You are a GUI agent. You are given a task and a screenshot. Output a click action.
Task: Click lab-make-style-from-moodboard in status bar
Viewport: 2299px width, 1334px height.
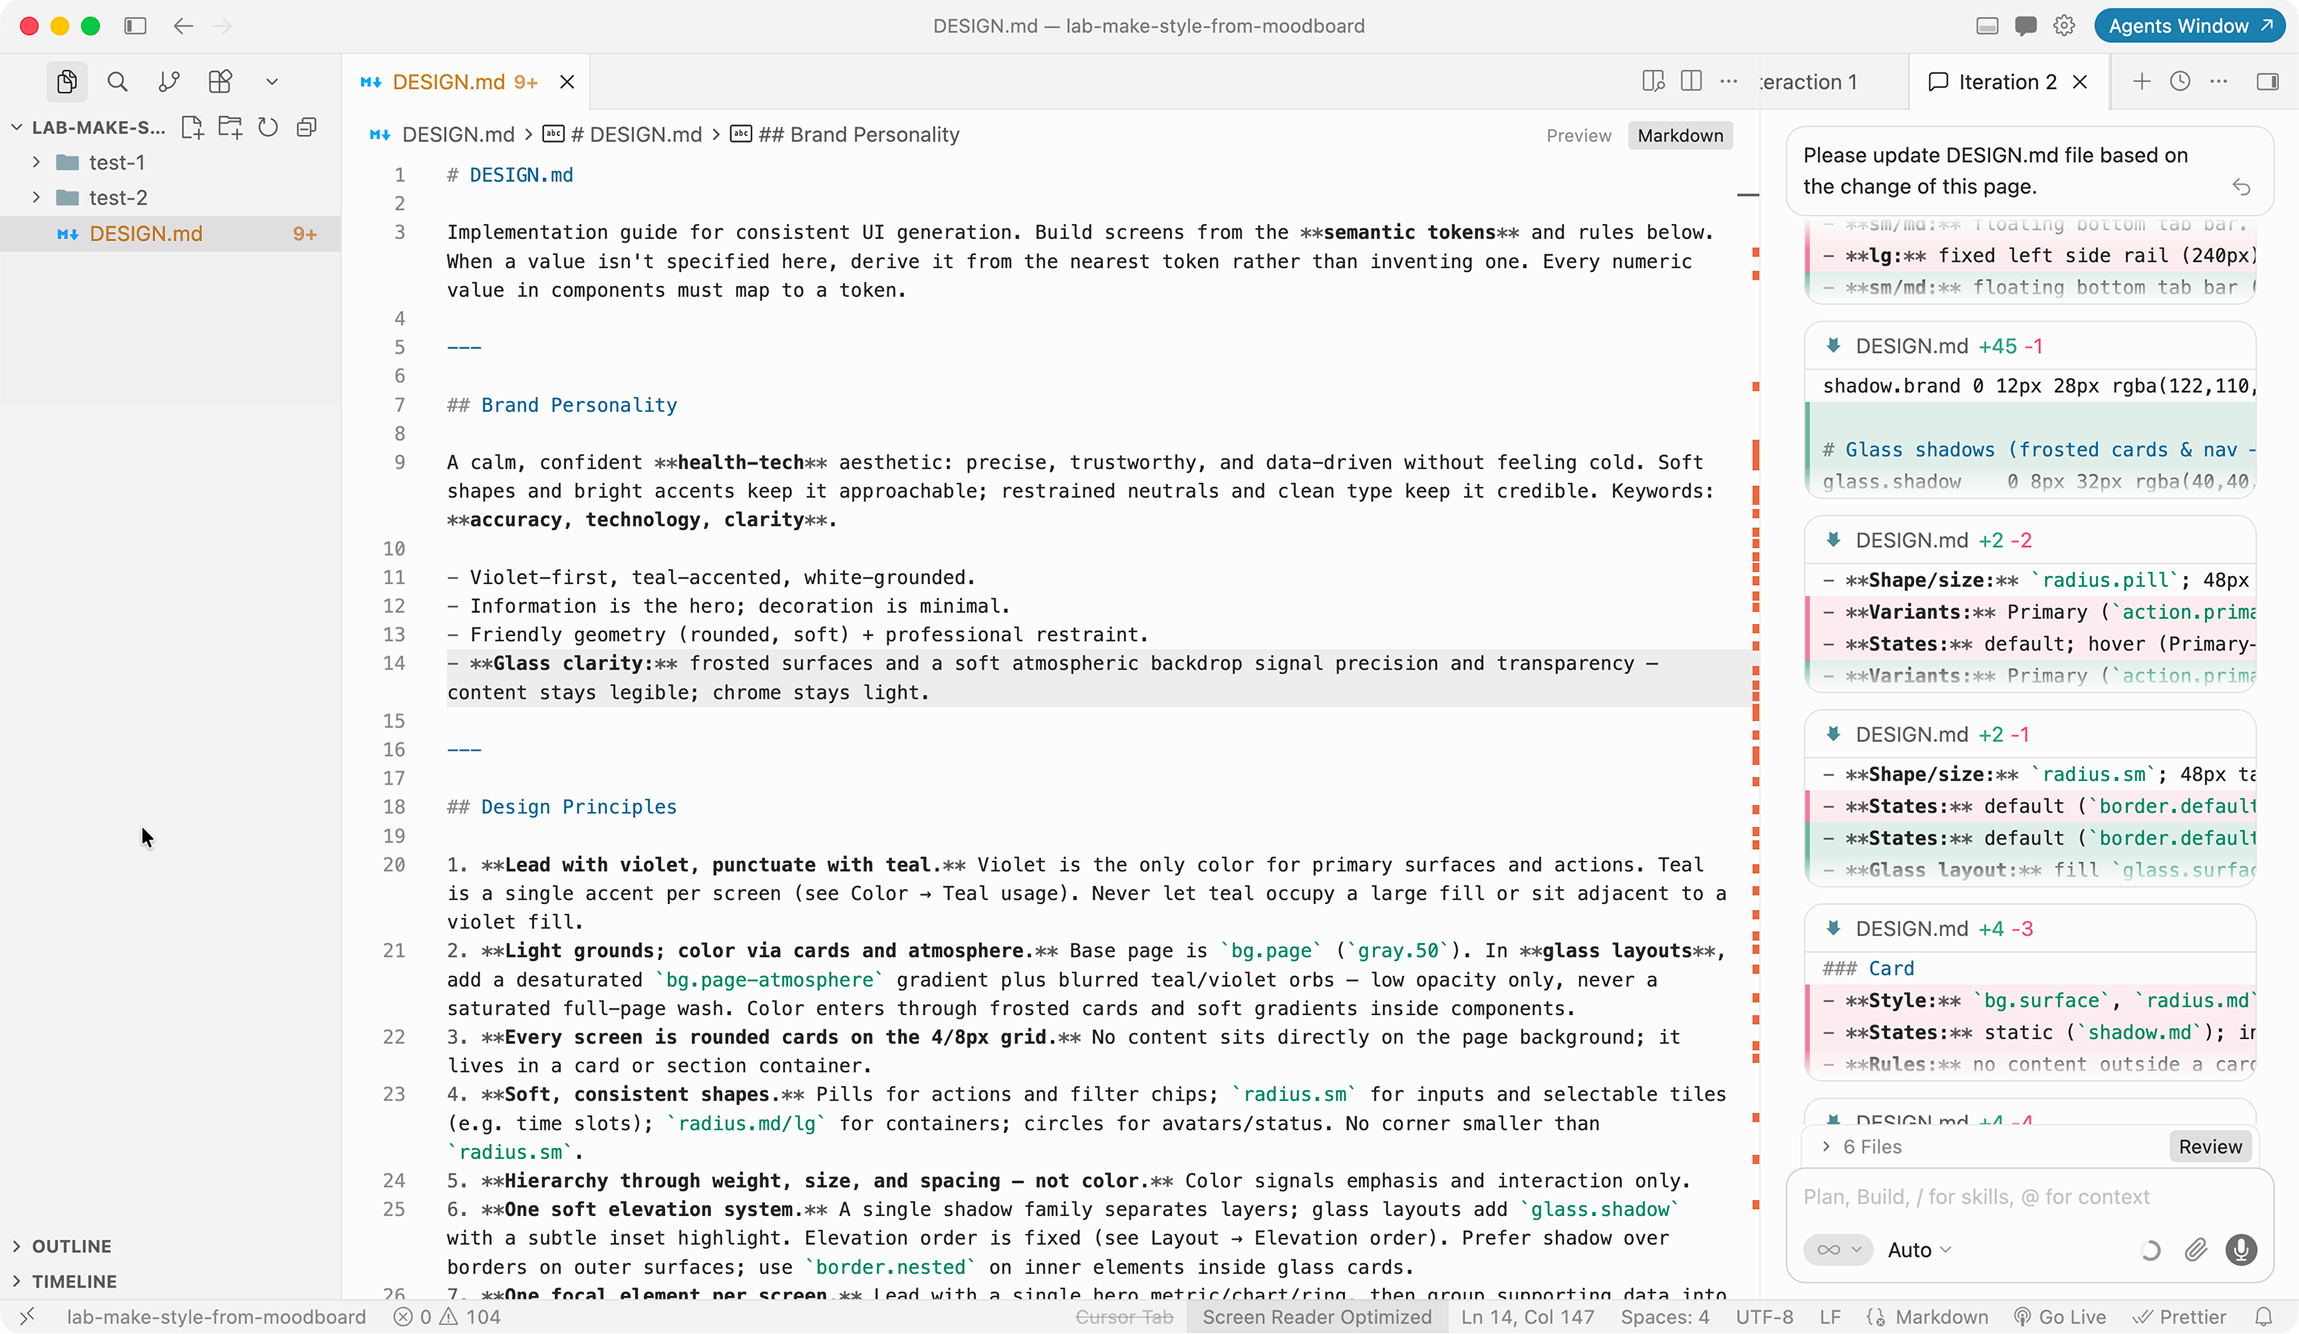point(216,1317)
